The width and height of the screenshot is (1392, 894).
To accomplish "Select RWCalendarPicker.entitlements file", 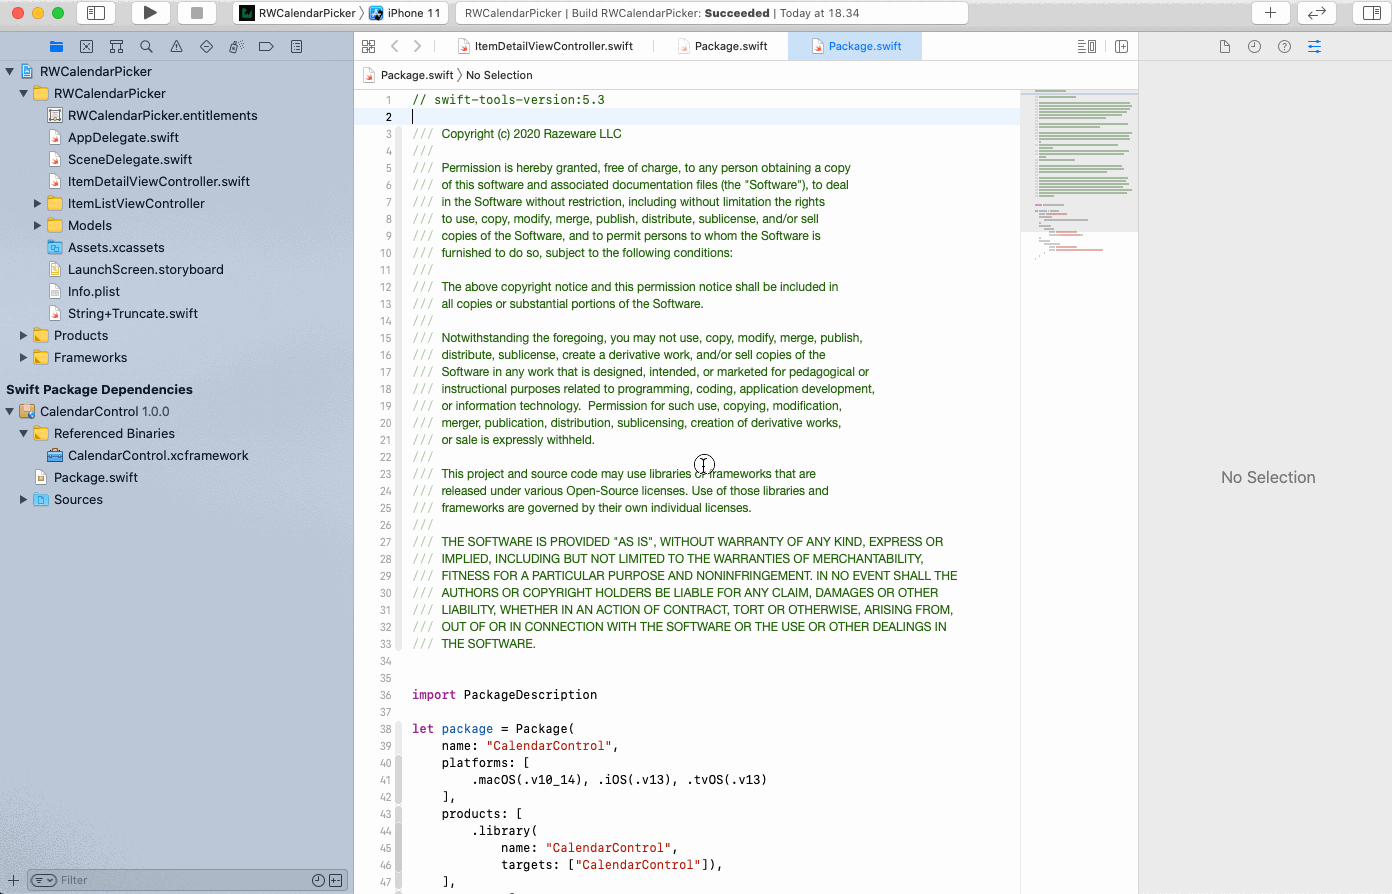I will tap(162, 115).
